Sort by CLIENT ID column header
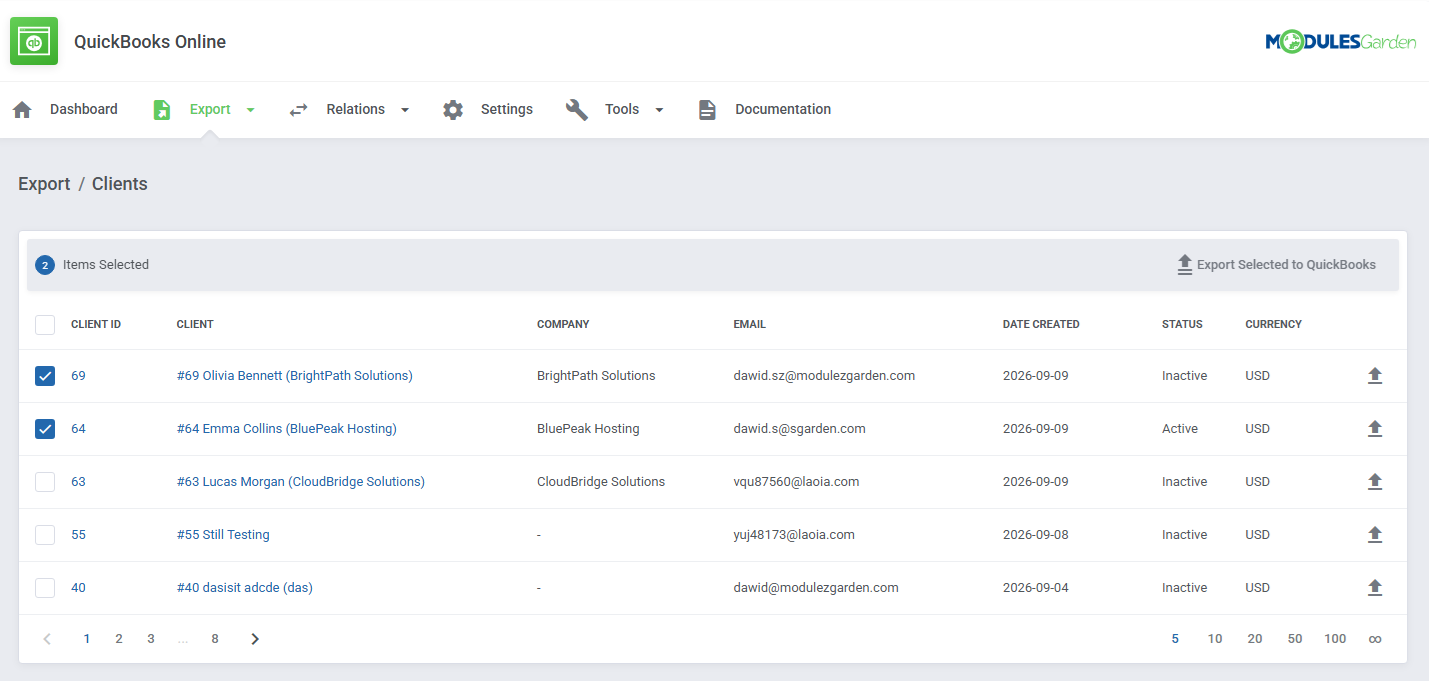 96,324
